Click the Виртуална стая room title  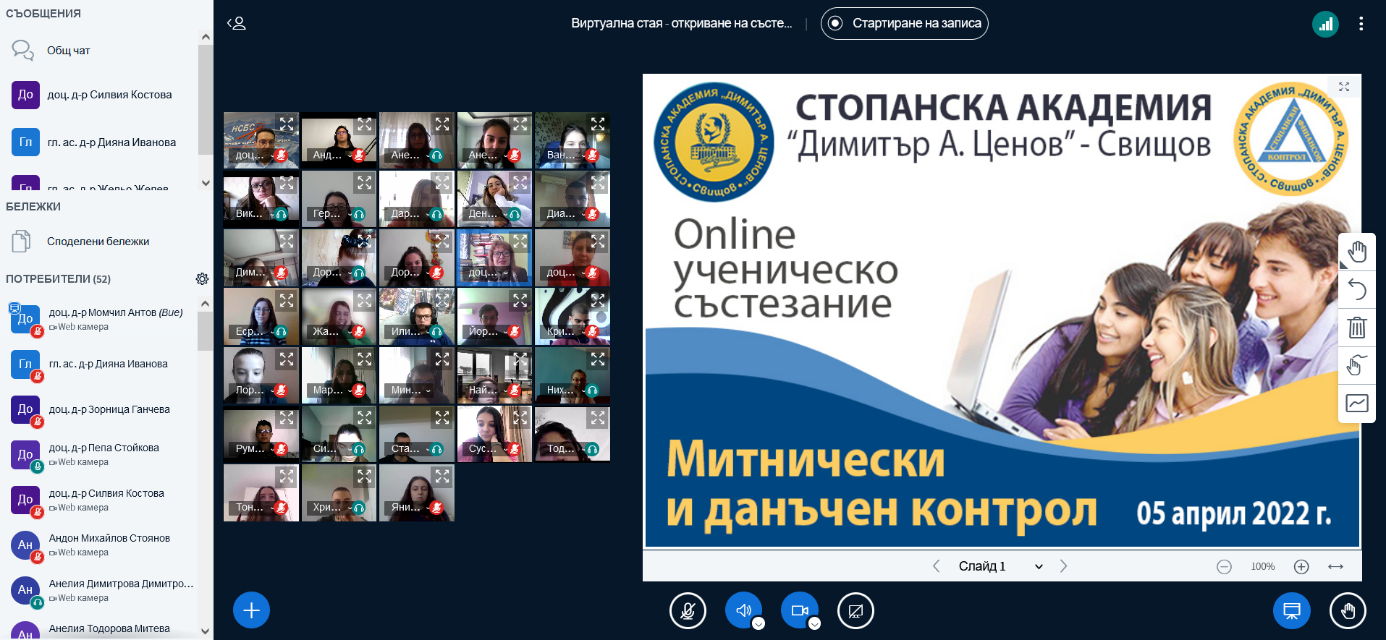(681, 23)
